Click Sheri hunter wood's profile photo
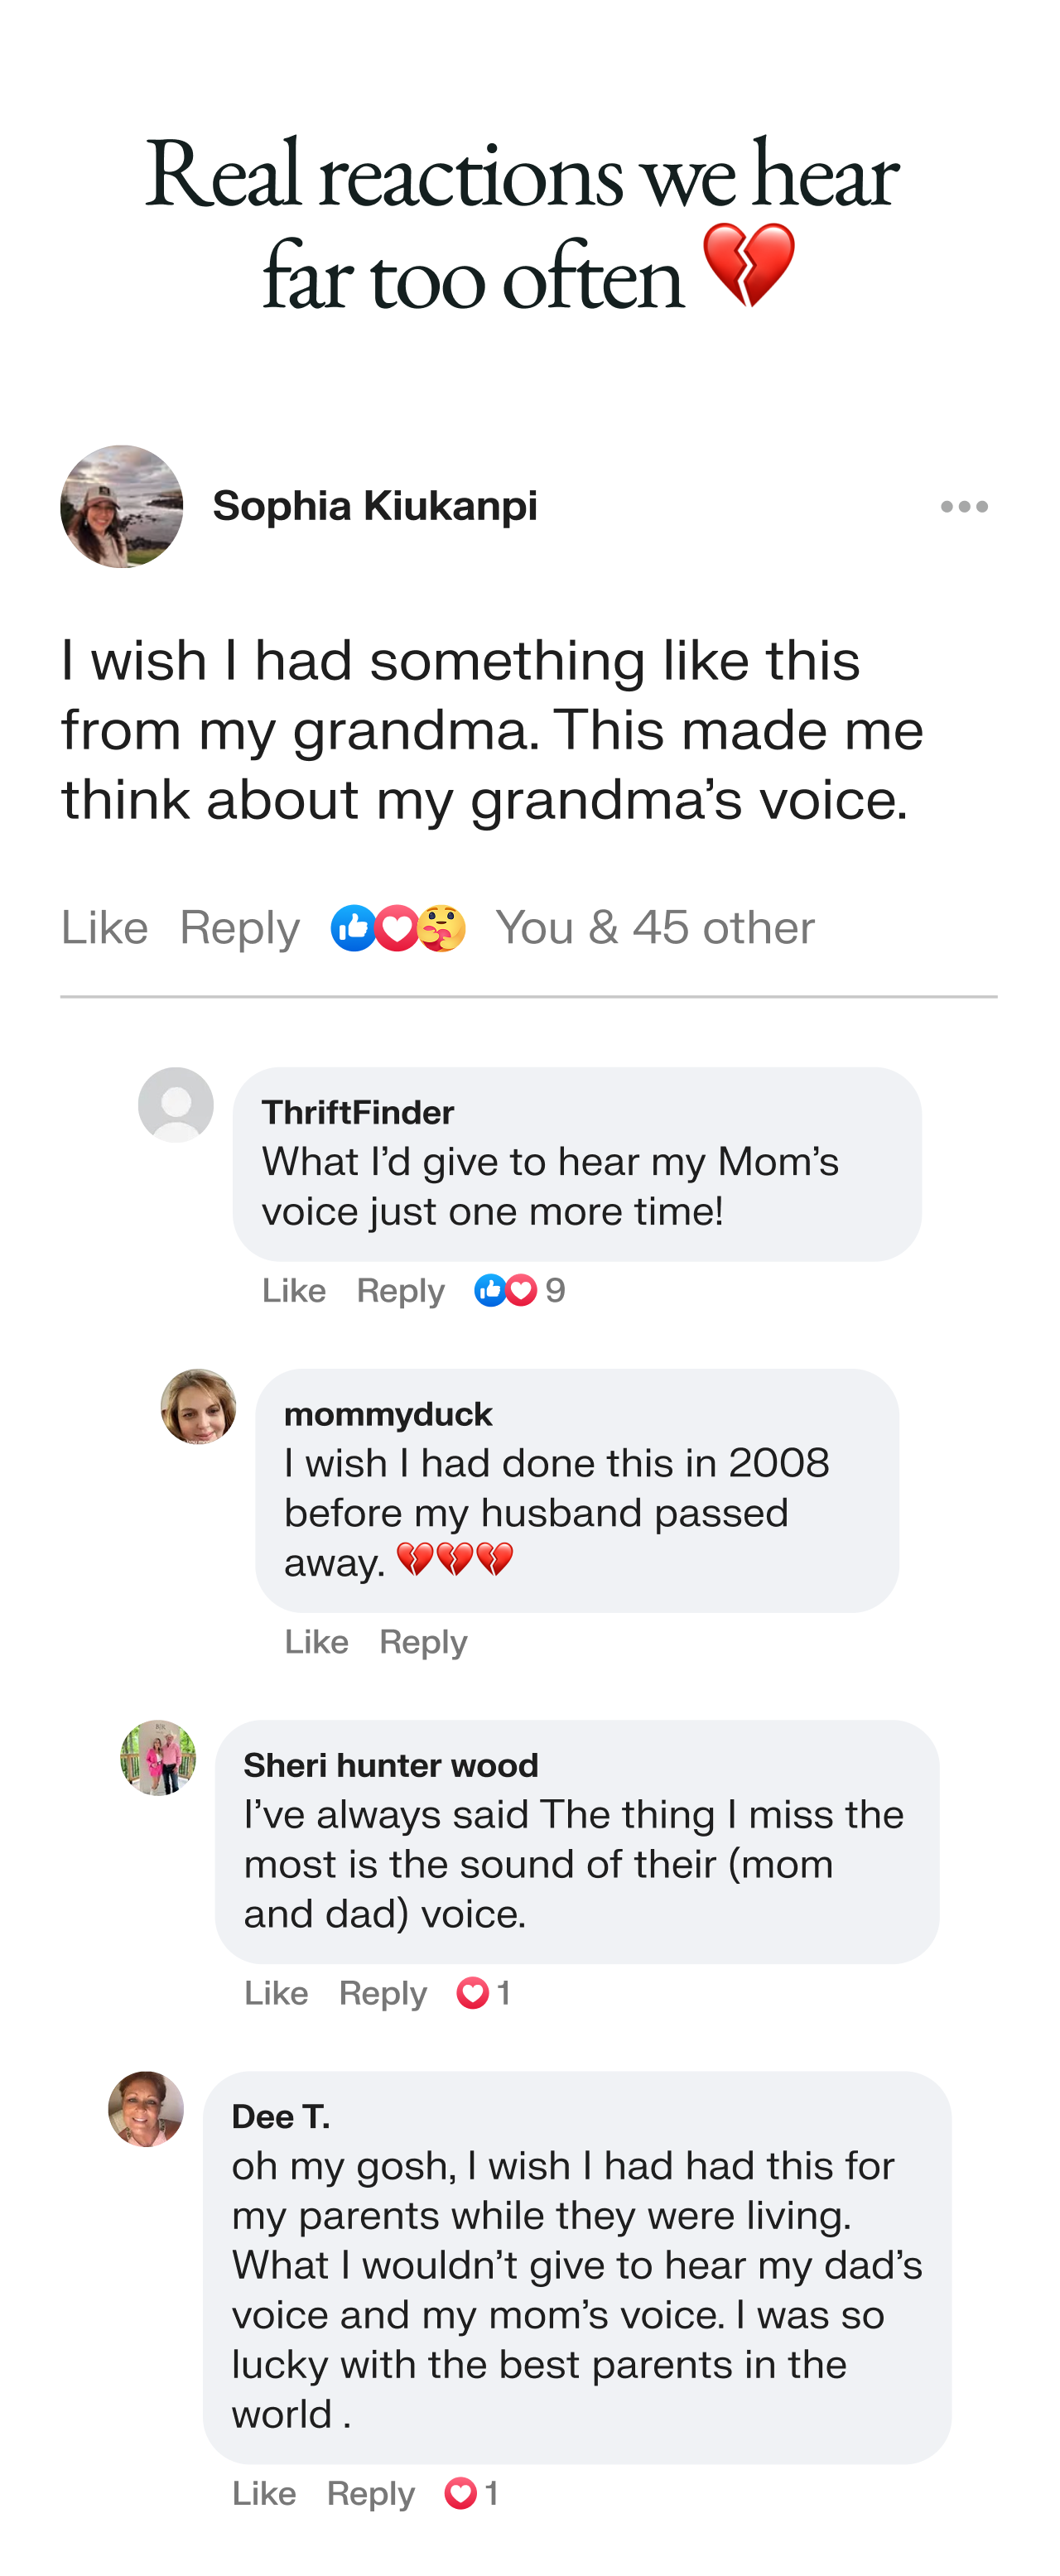The width and height of the screenshot is (1060, 2576). [x=159, y=1758]
